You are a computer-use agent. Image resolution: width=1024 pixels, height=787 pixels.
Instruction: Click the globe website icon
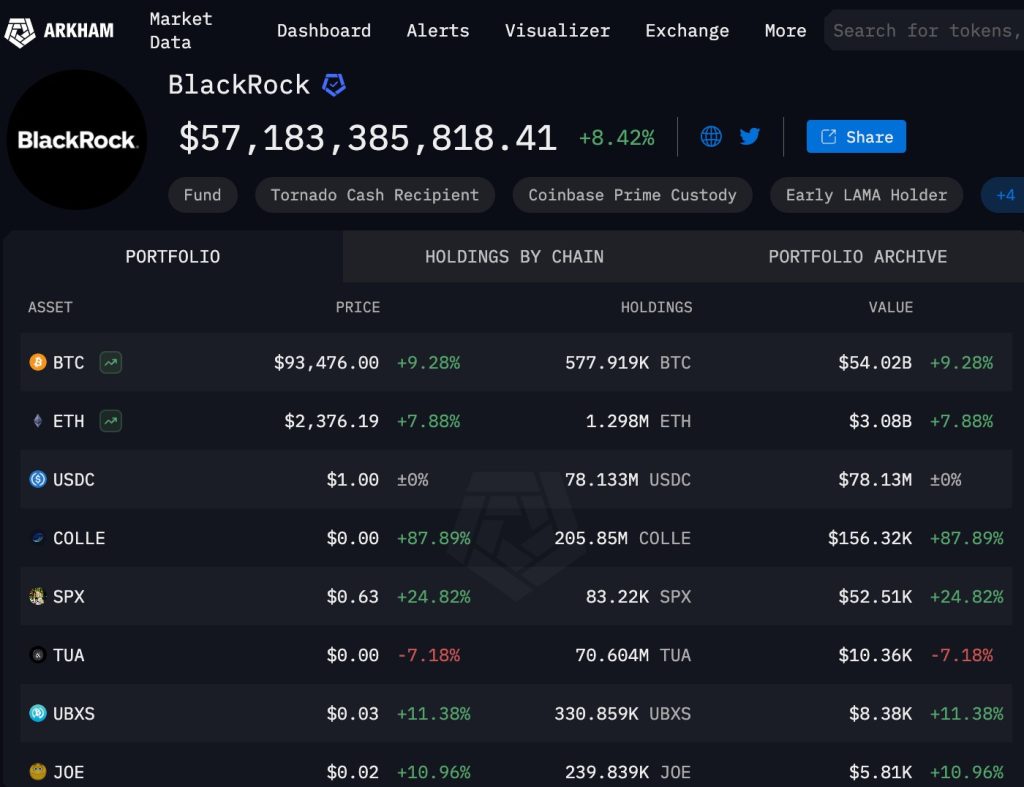click(x=710, y=136)
